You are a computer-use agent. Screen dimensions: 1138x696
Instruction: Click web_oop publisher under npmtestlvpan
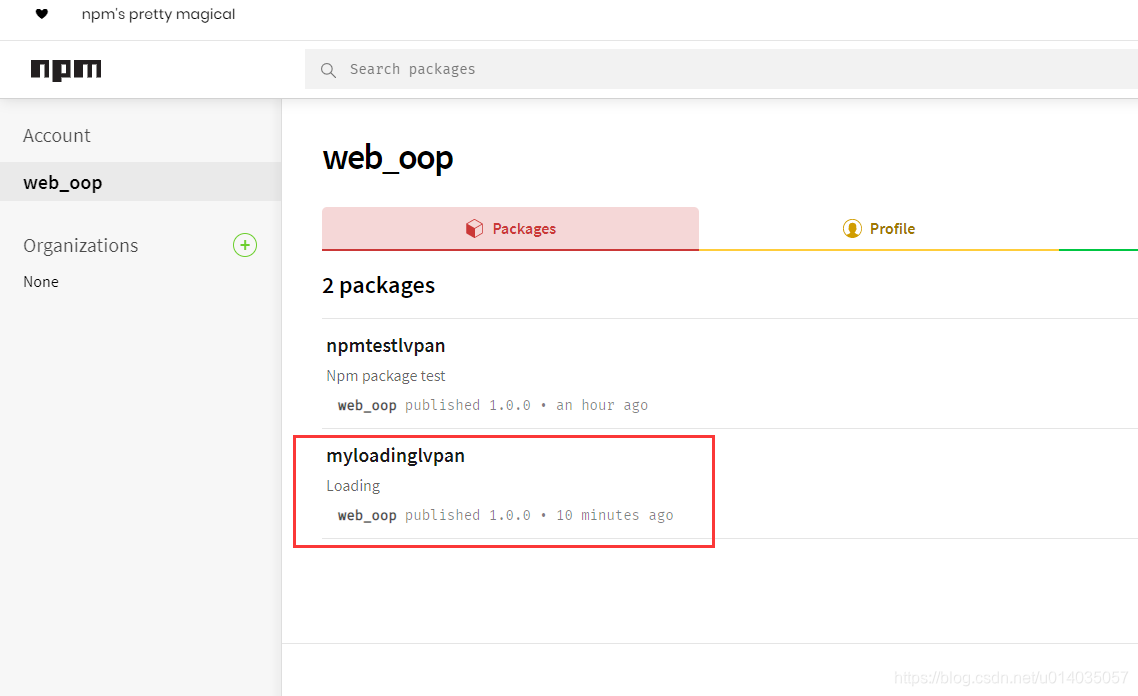pyautogui.click(x=367, y=406)
